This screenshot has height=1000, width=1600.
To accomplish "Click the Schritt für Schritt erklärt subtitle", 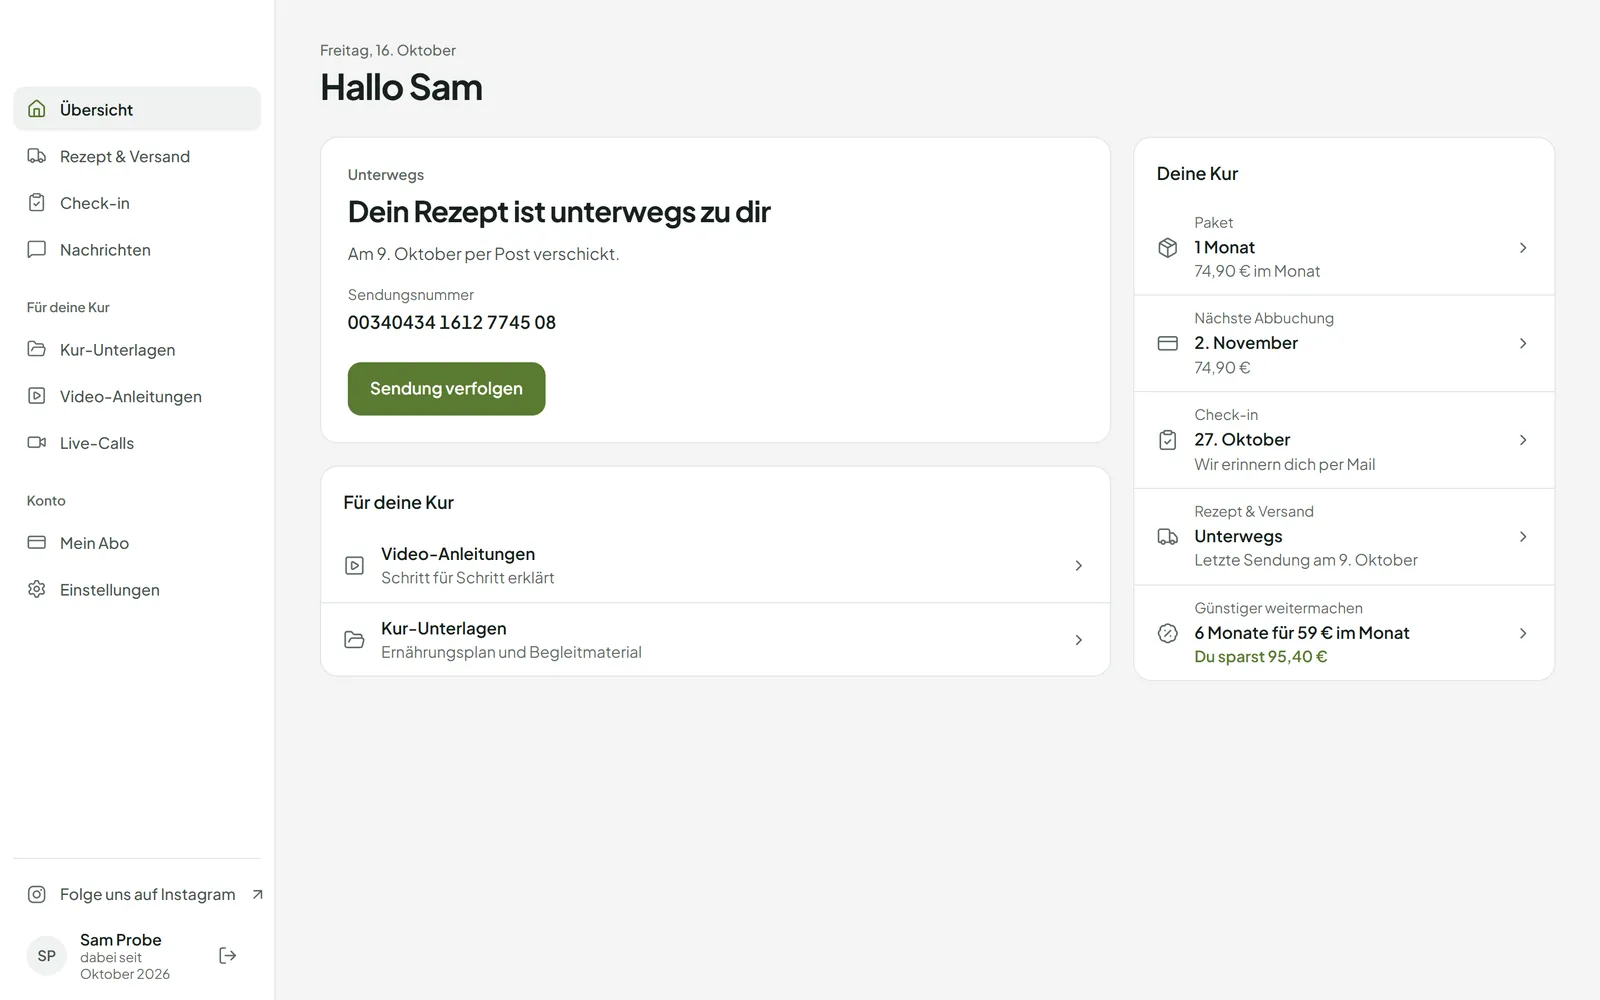I will click(x=467, y=578).
